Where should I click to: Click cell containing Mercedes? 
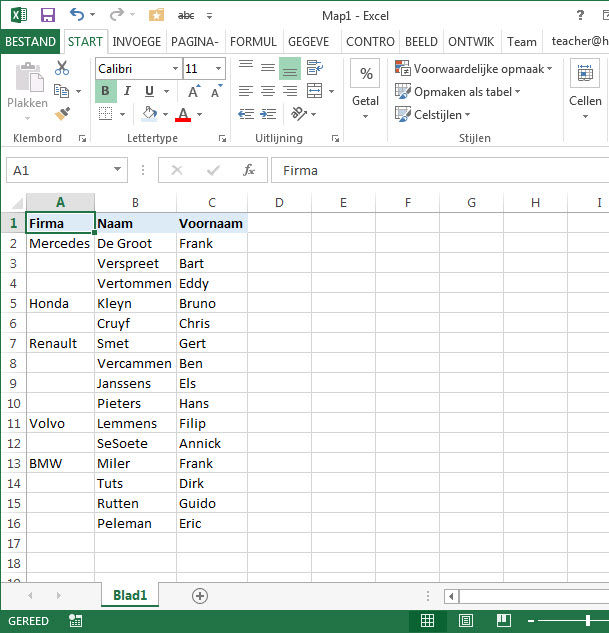(60, 243)
